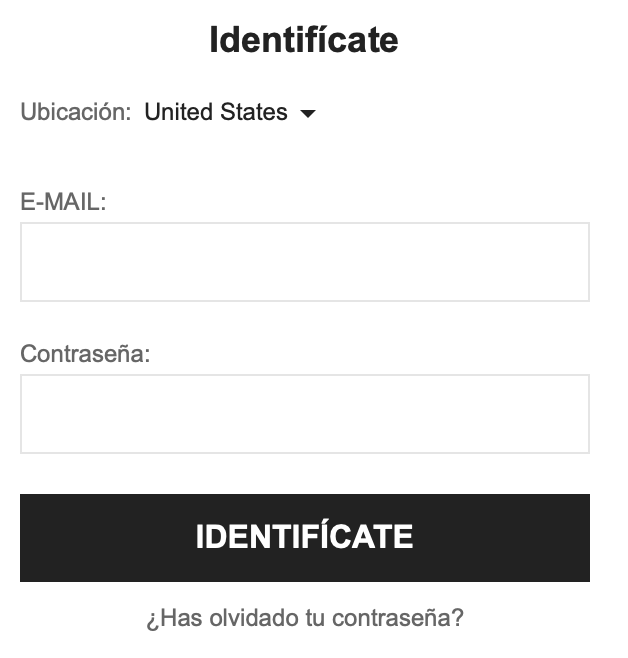Change location from United States

click(229, 112)
